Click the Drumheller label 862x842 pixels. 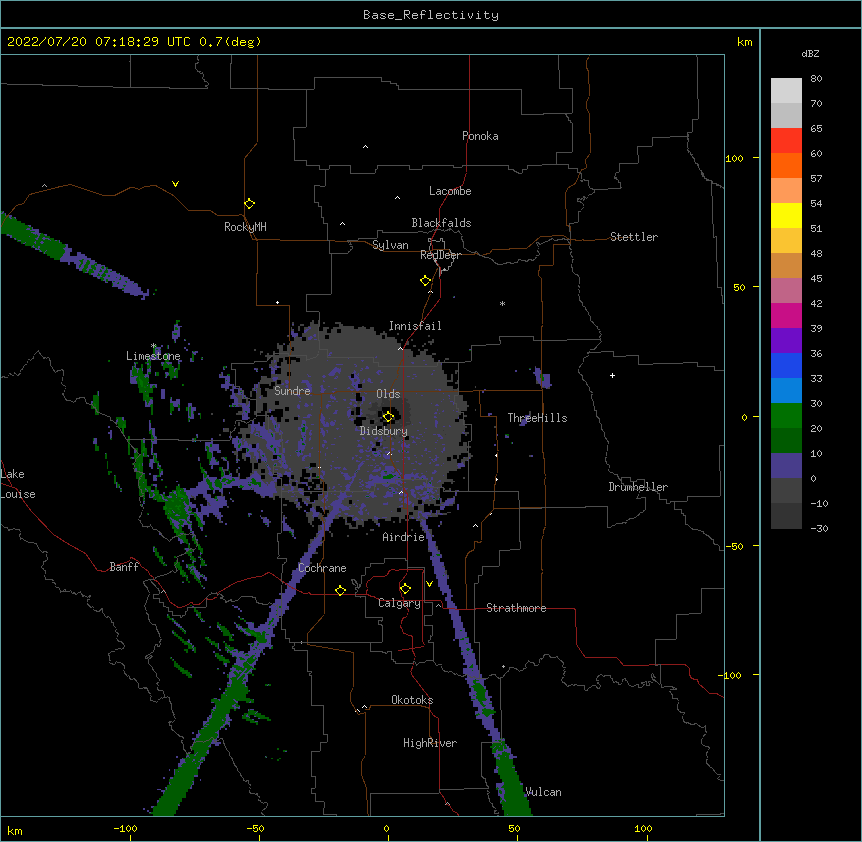638,487
